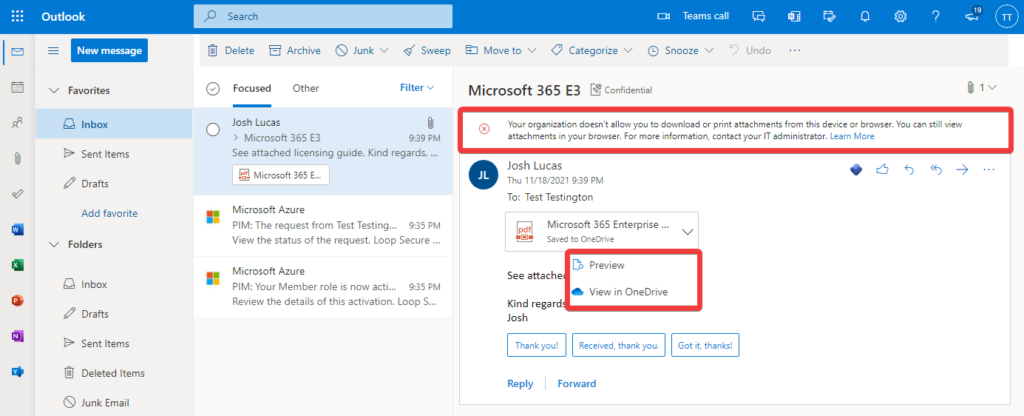Launch Excel from the left rail

pyautogui.click(x=18, y=265)
